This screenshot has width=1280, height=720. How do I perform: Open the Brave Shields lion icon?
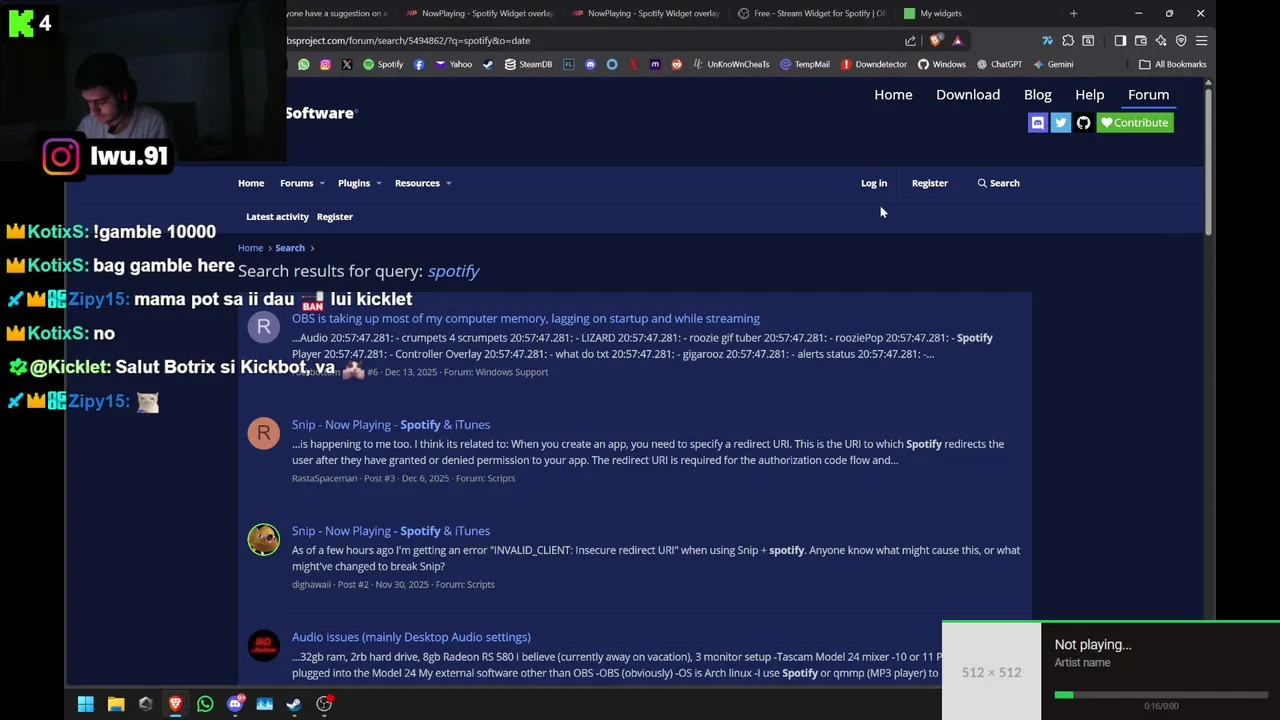[935, 41]
